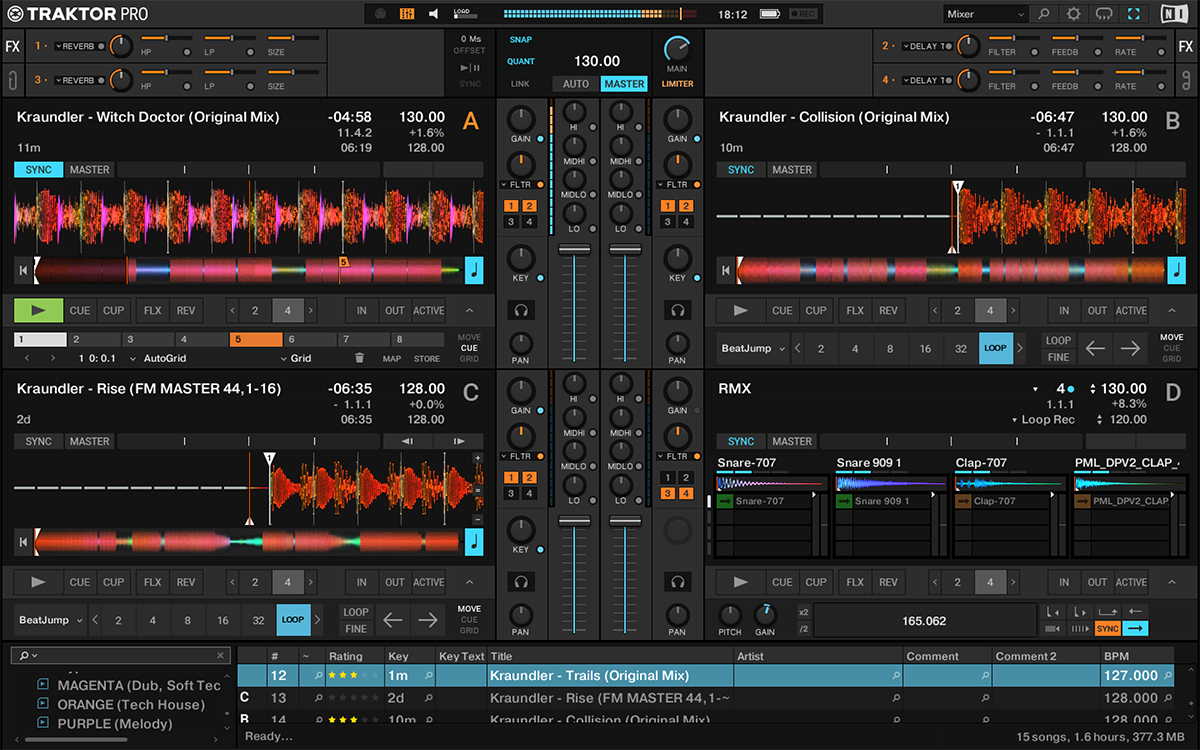The height and width of the screenshot is (750, 1200).
Task: Beatjump forward arrow on Deck C
Action: pyautogui.click(x=428, y=620)
